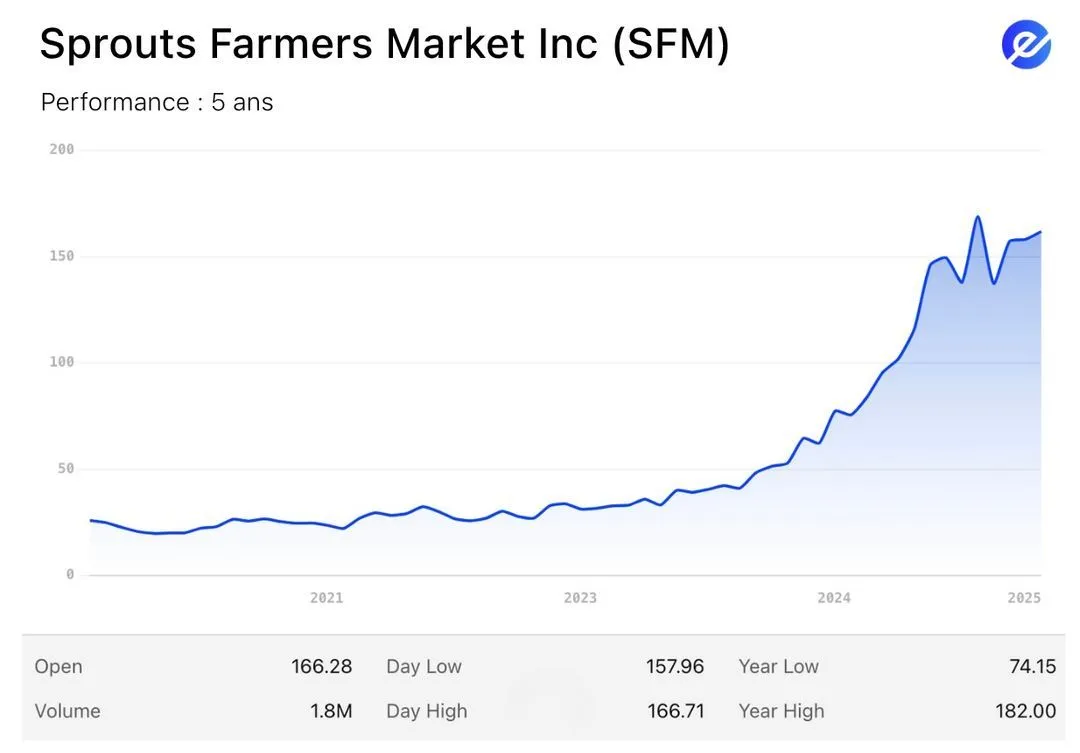This screenshot has width=1080, height=753.
Task: Select the 100 gridline label
Action: pyautogui.click(x=62, y=362)
